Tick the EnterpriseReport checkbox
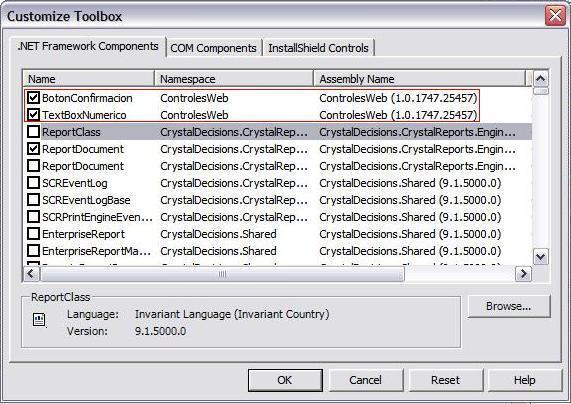The image size is (571, 404). click(34, 234)
